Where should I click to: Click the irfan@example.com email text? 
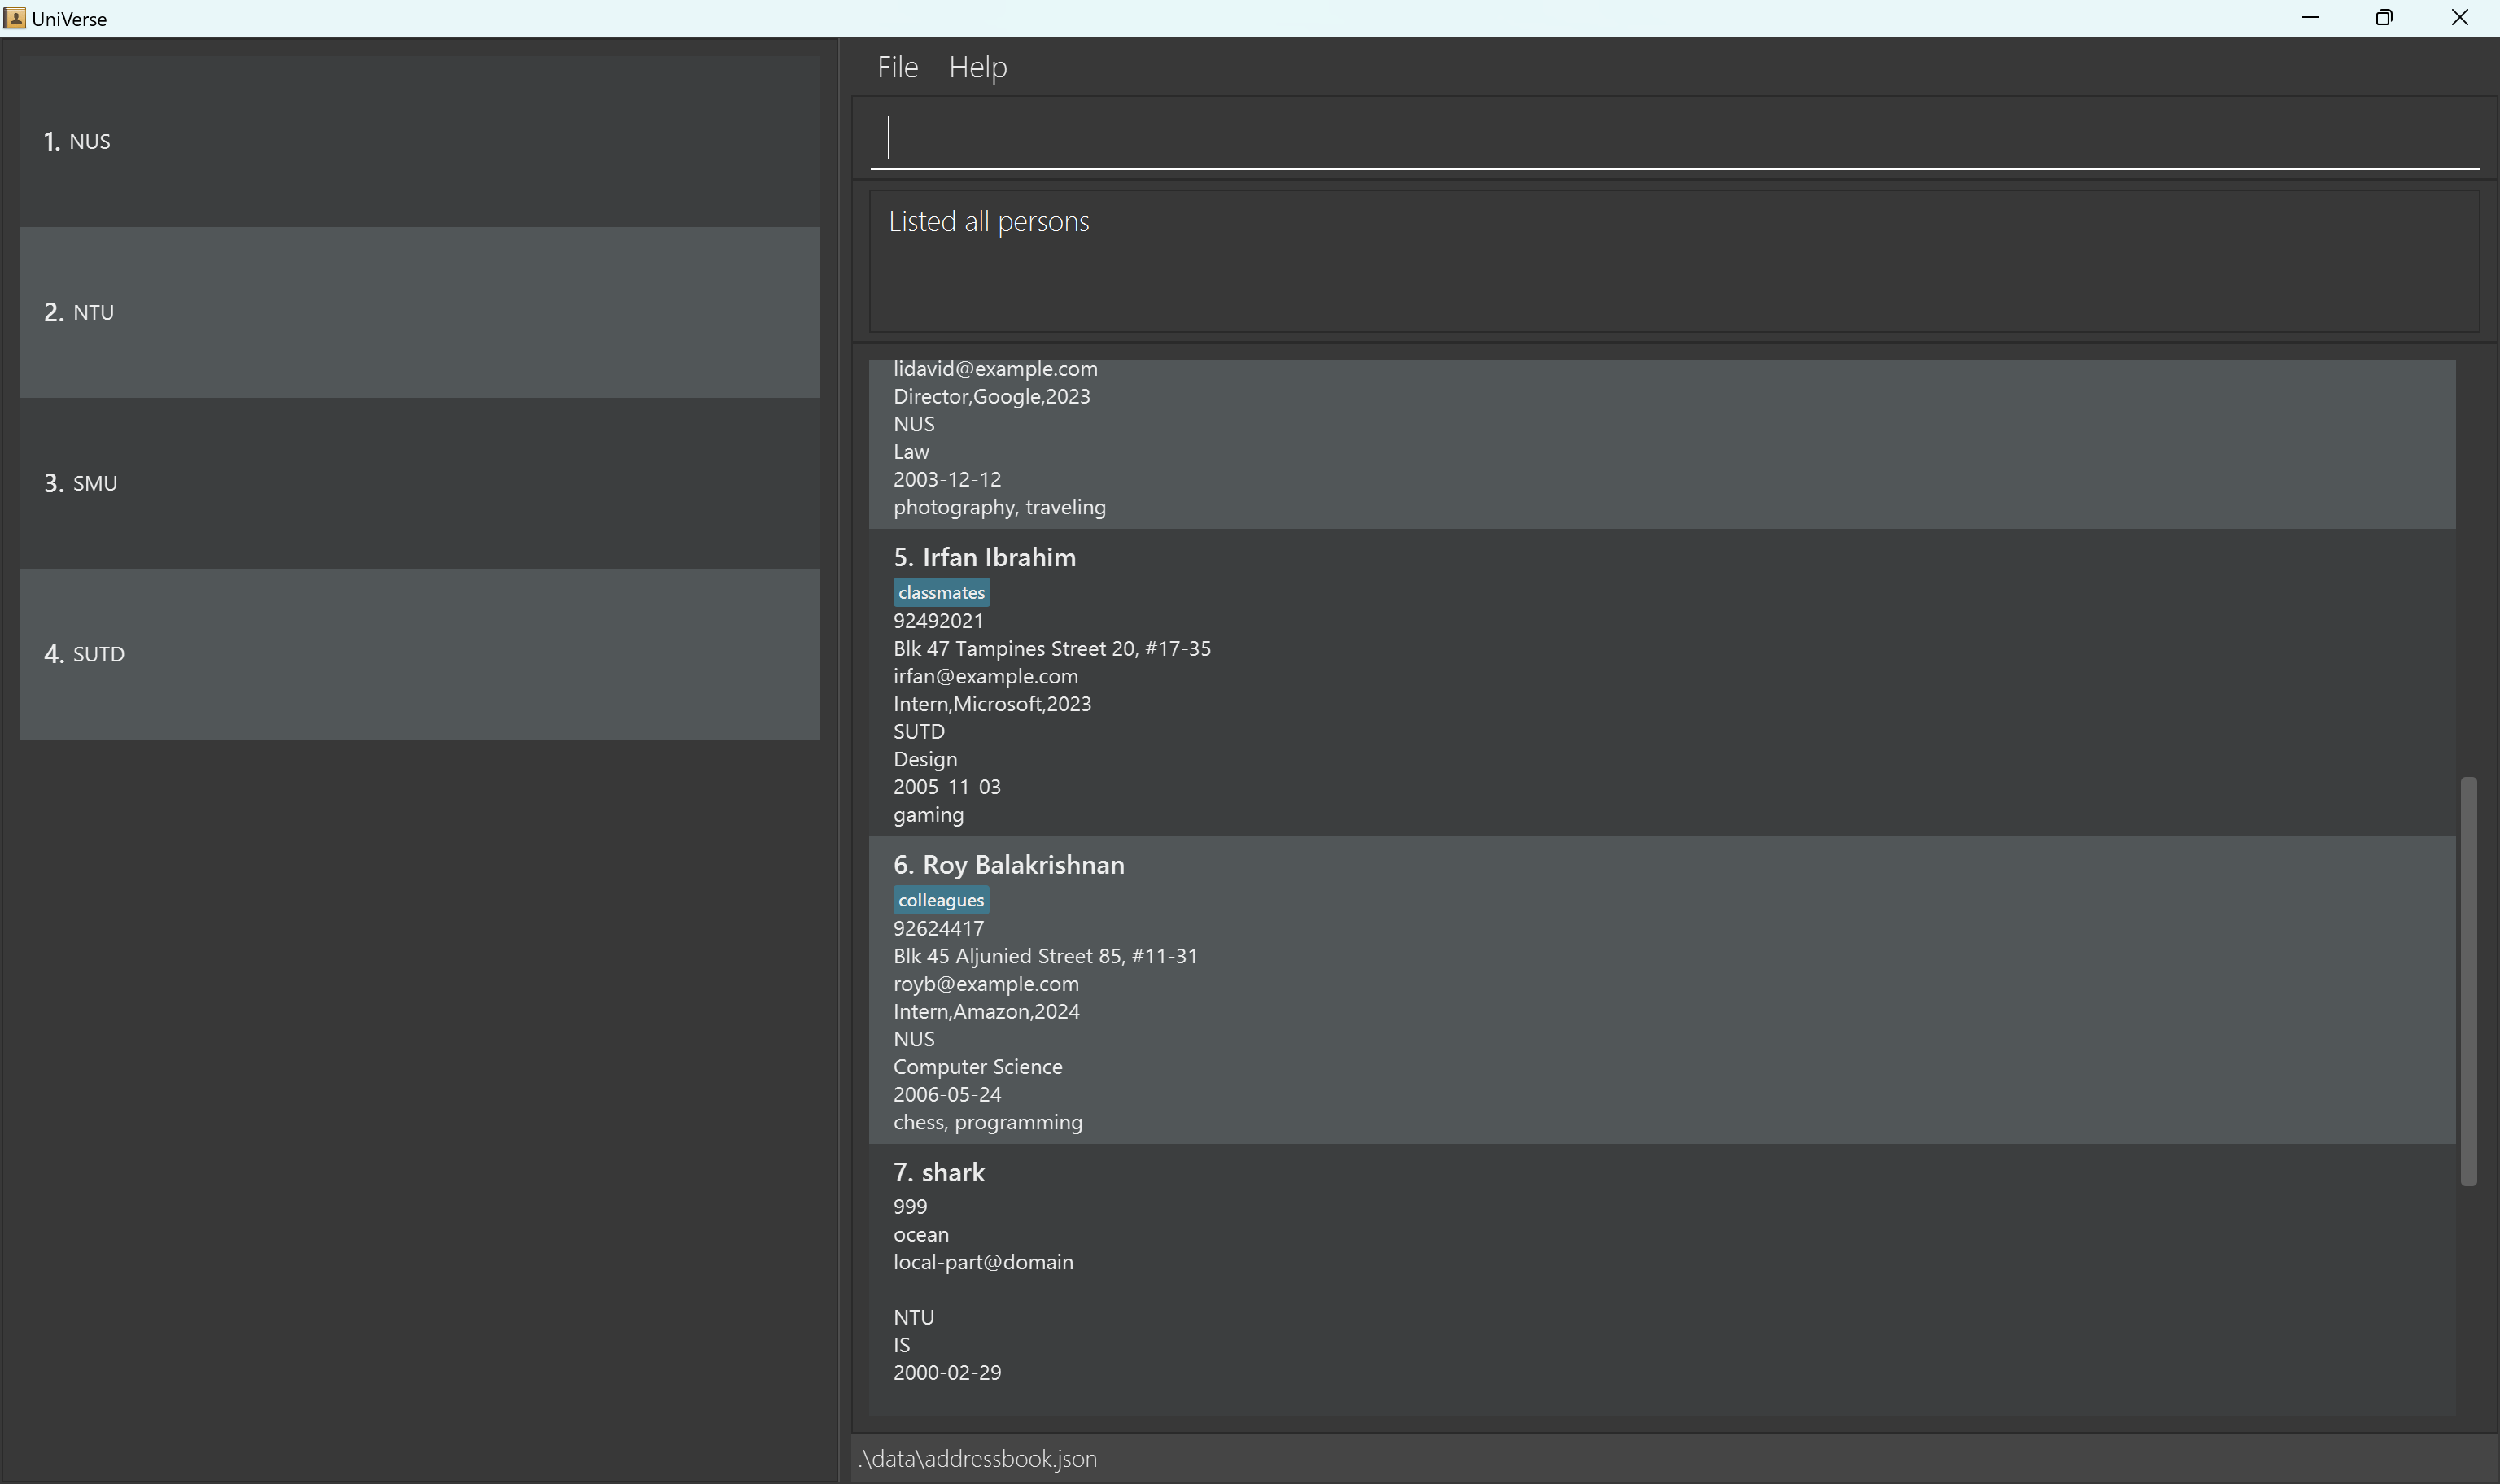coord(985,677)
